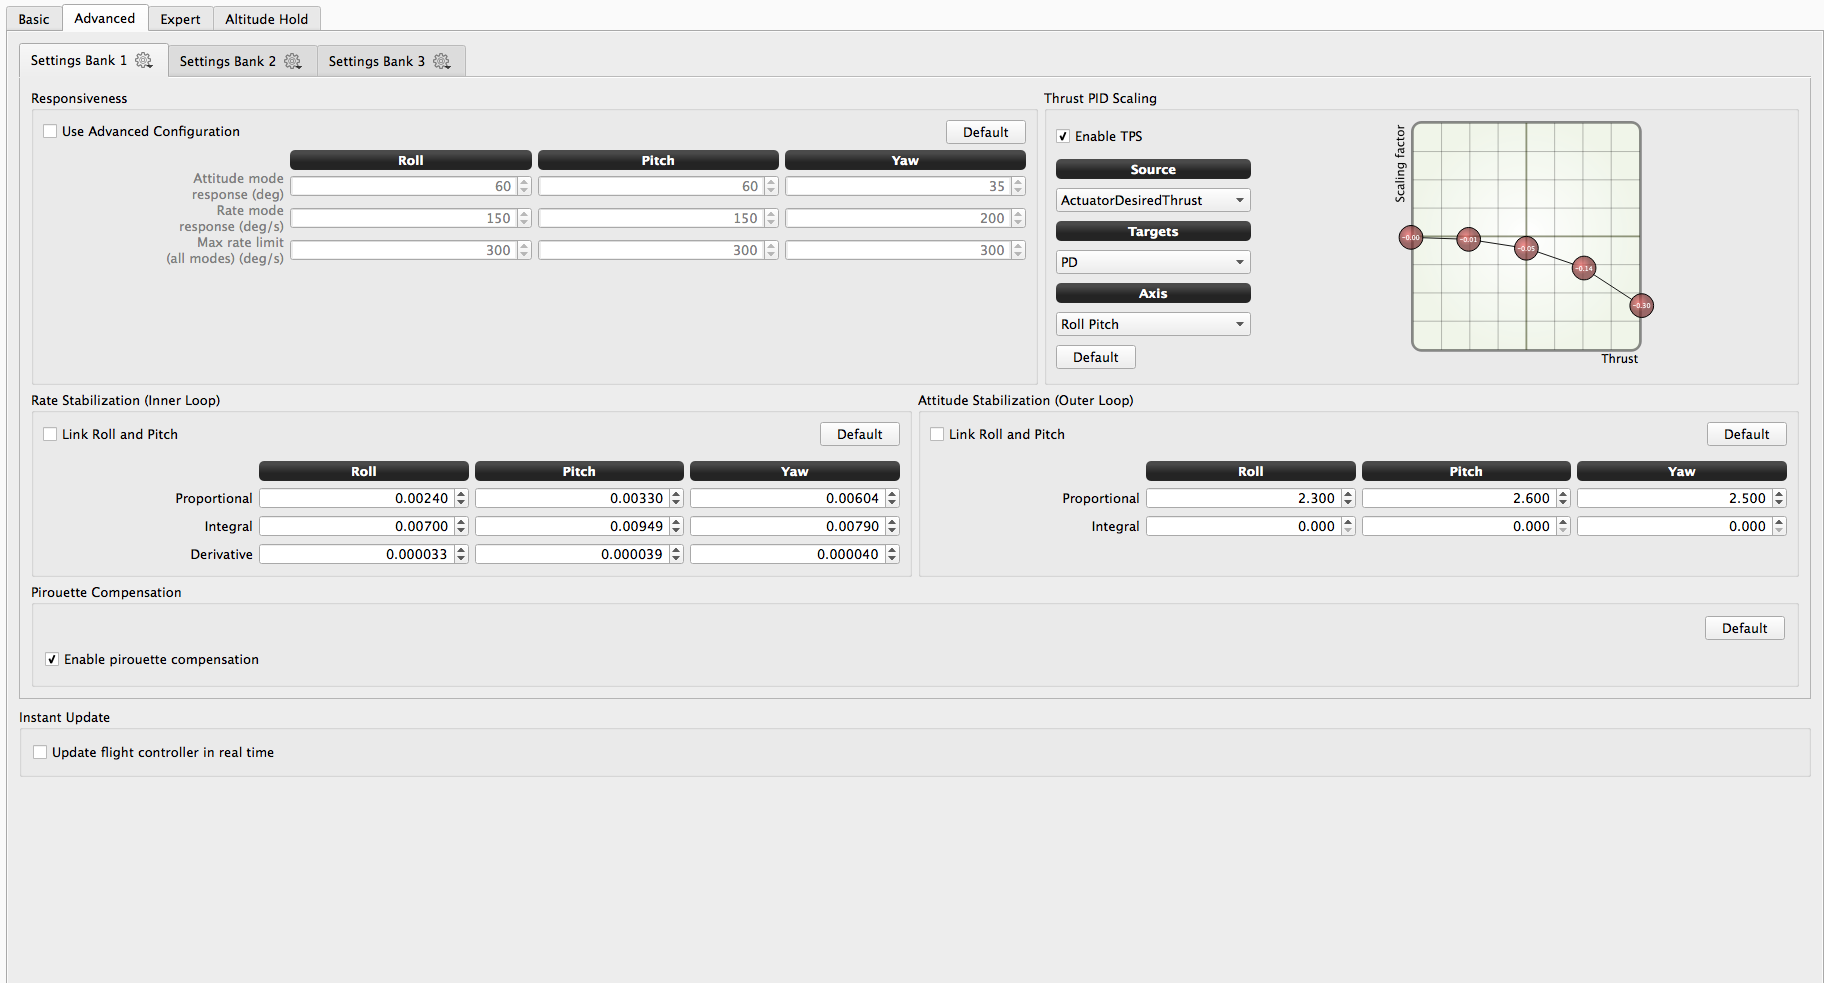
Task: Switch to the Expert tab
Action: click(x=180, y=19)
